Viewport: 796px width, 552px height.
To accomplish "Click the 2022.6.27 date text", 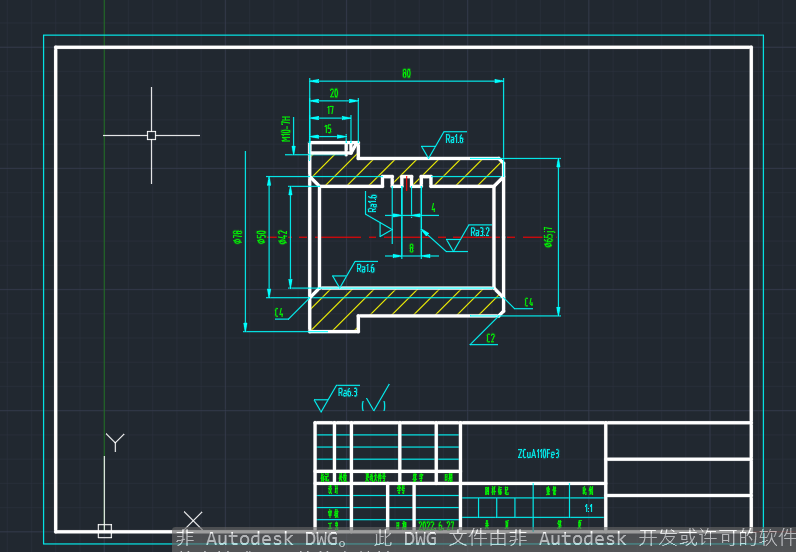I will point(436,525).
